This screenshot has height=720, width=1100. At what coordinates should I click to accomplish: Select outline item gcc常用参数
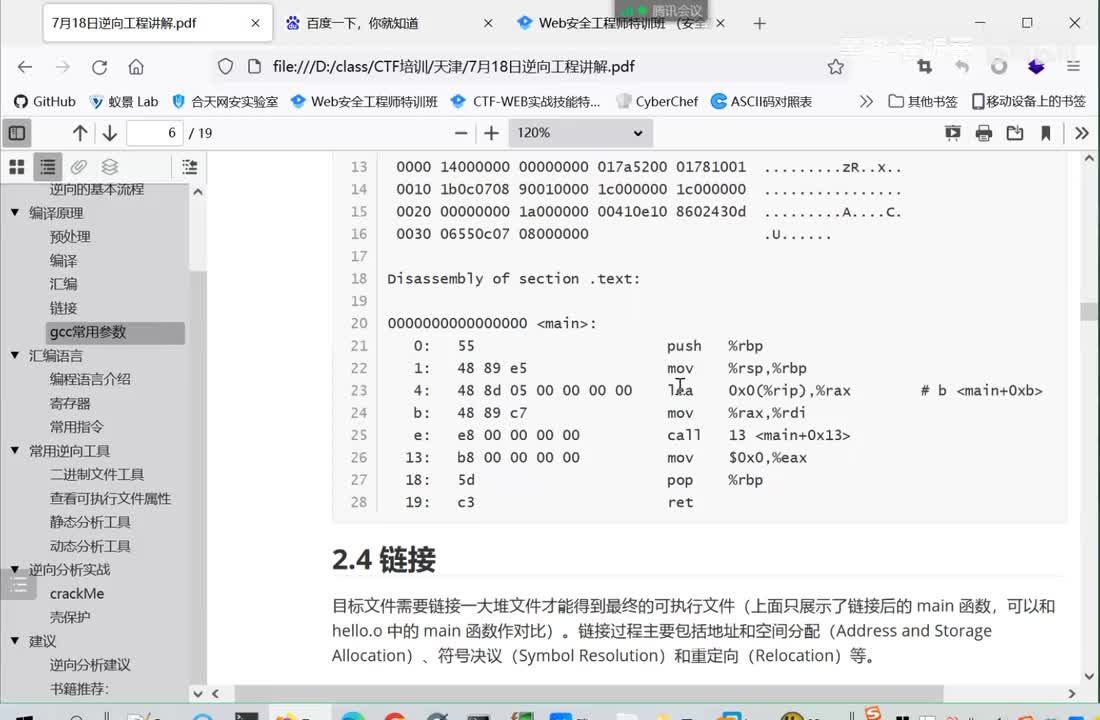click(x=116, y=332)
